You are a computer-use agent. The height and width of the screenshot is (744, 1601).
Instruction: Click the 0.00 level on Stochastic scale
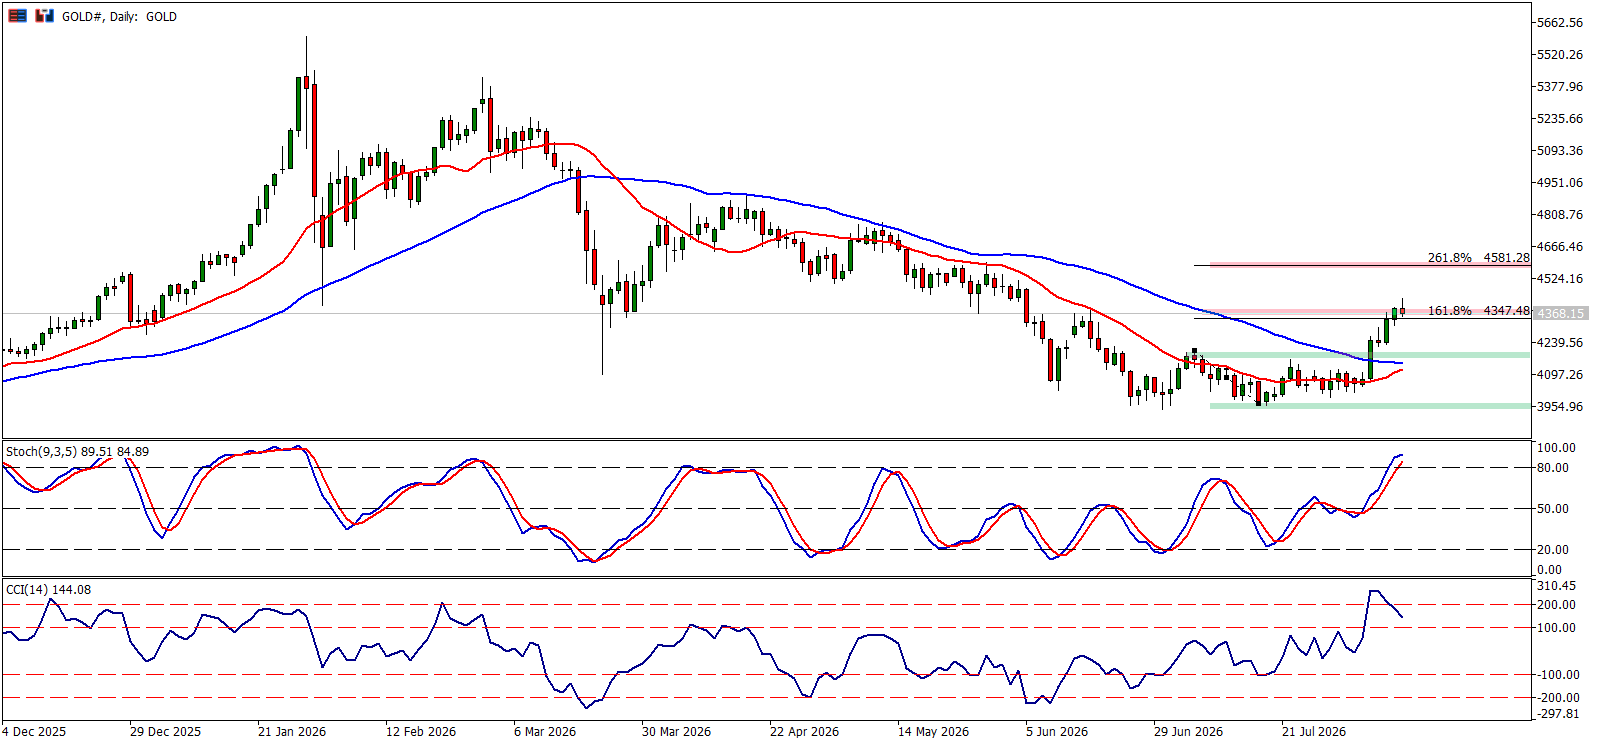[x=1549, y=570]
